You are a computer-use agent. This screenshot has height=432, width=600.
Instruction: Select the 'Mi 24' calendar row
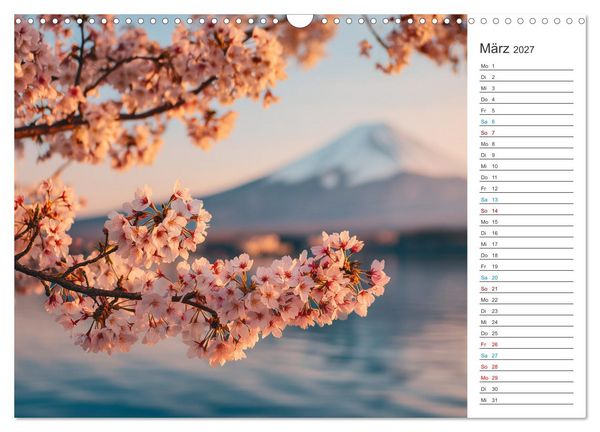pos(527,322)
